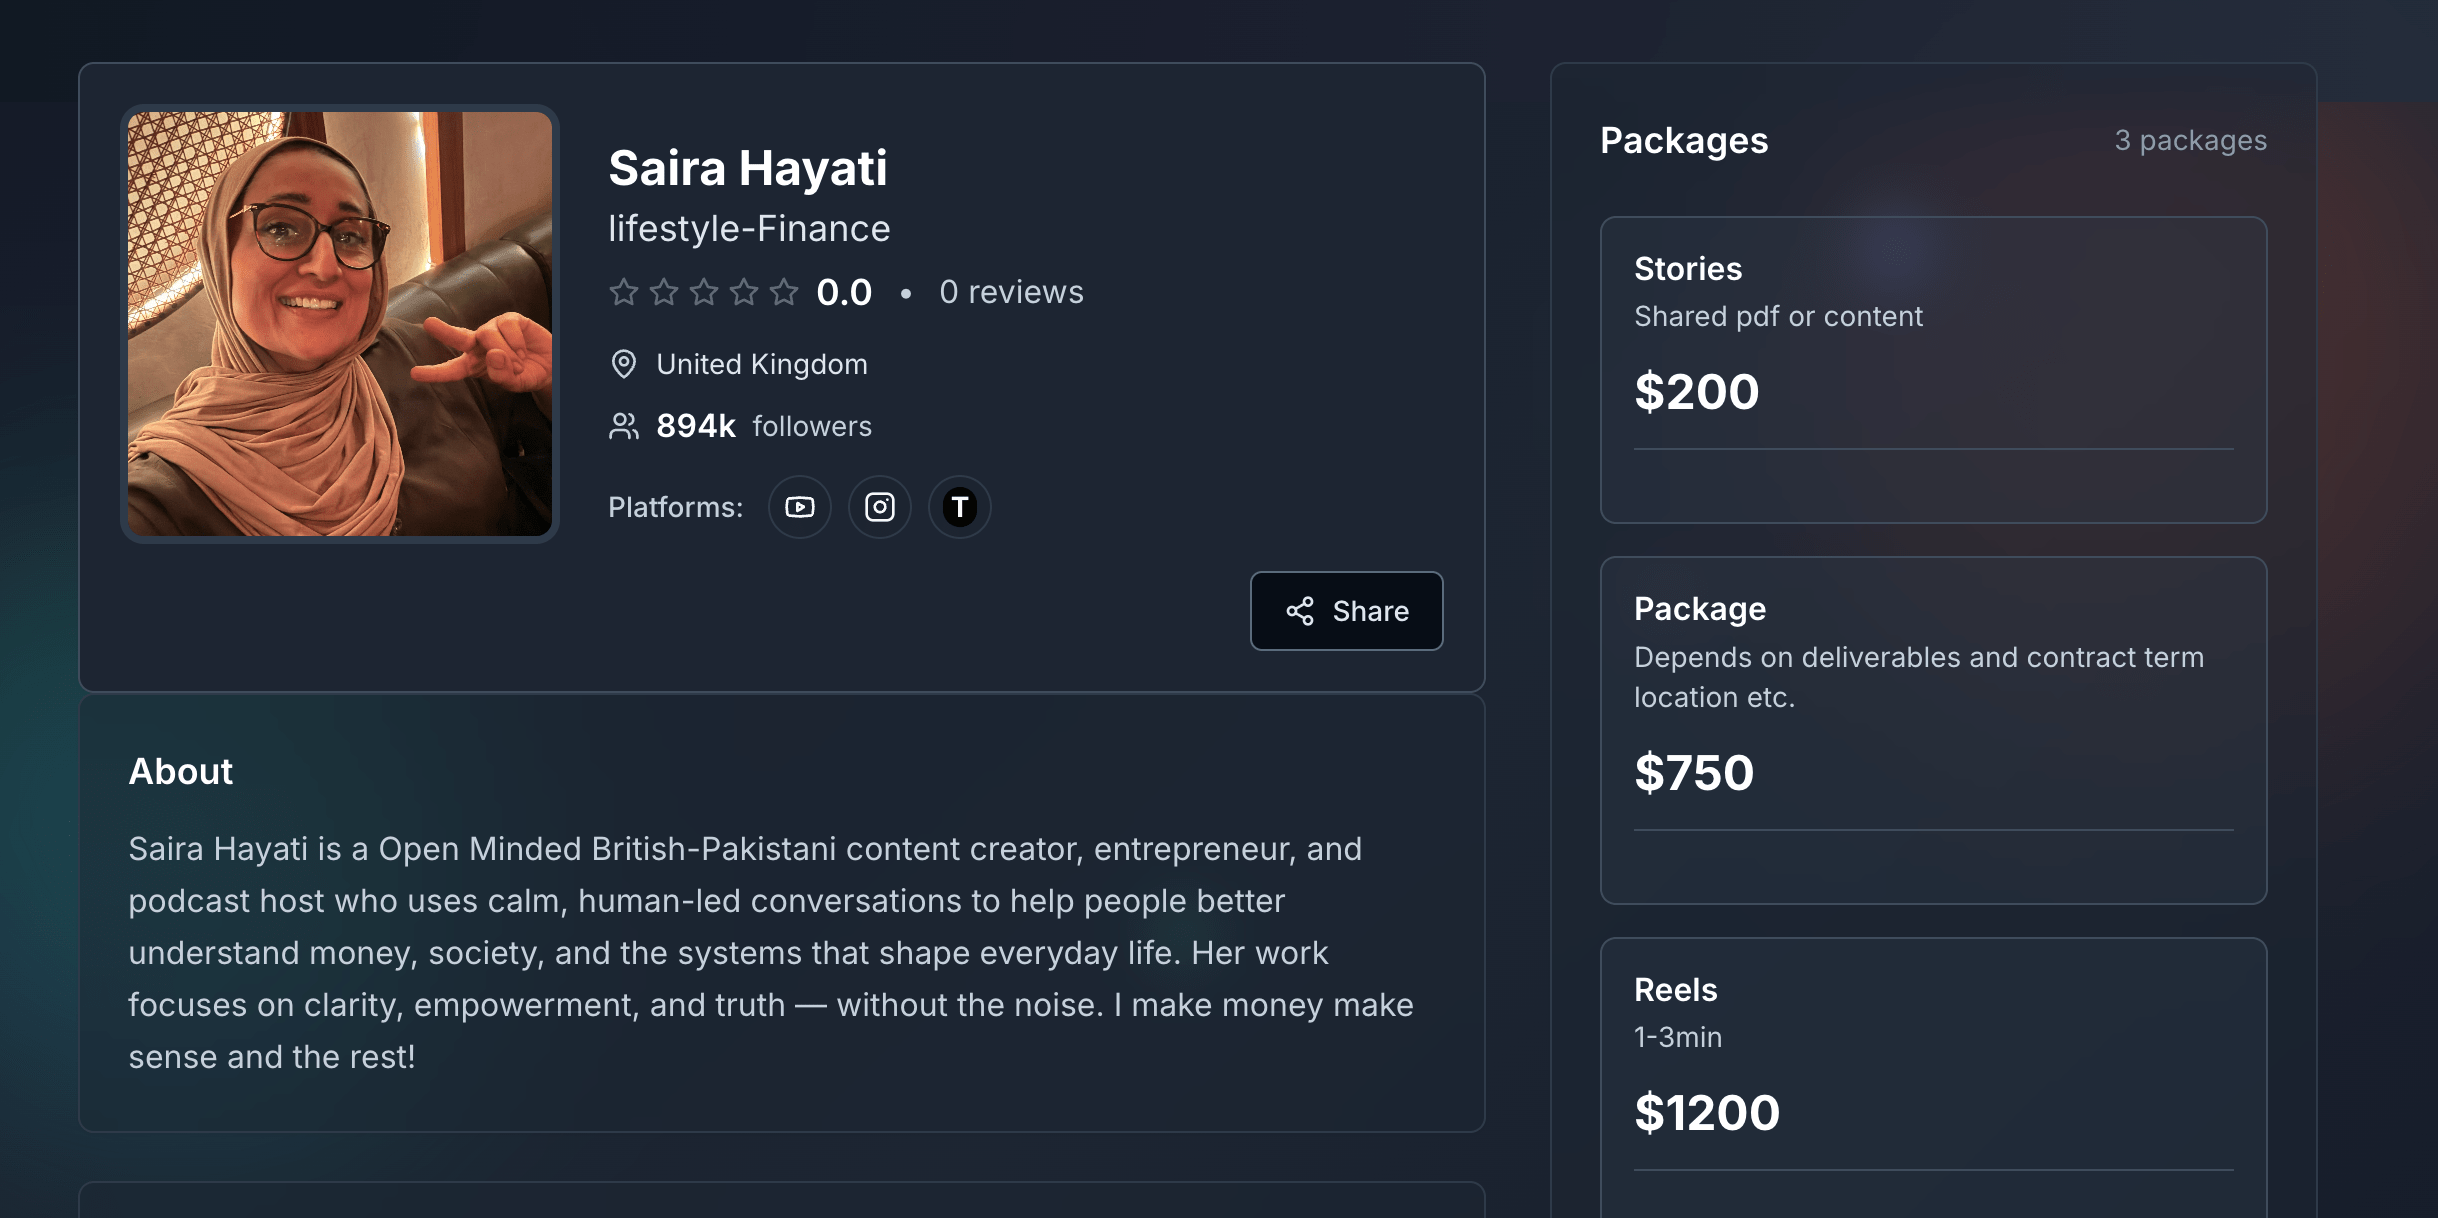
Task: Click the followers people icon
Action: 623,426
